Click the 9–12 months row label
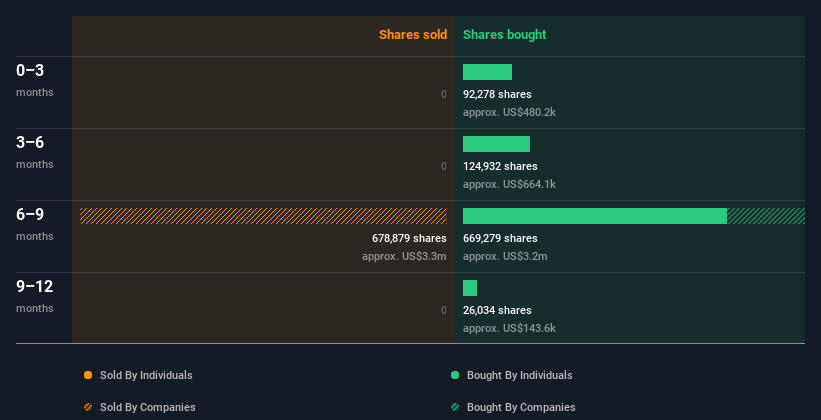The image size is (821, 420). point(35,296)
